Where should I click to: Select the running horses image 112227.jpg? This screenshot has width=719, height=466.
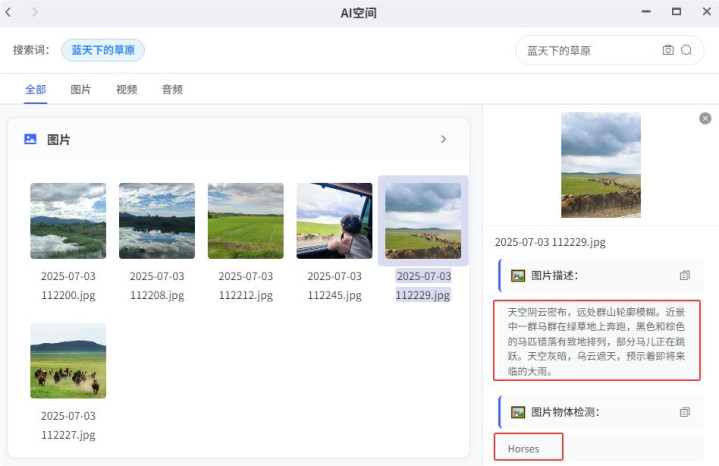click(x=68, y=360)
